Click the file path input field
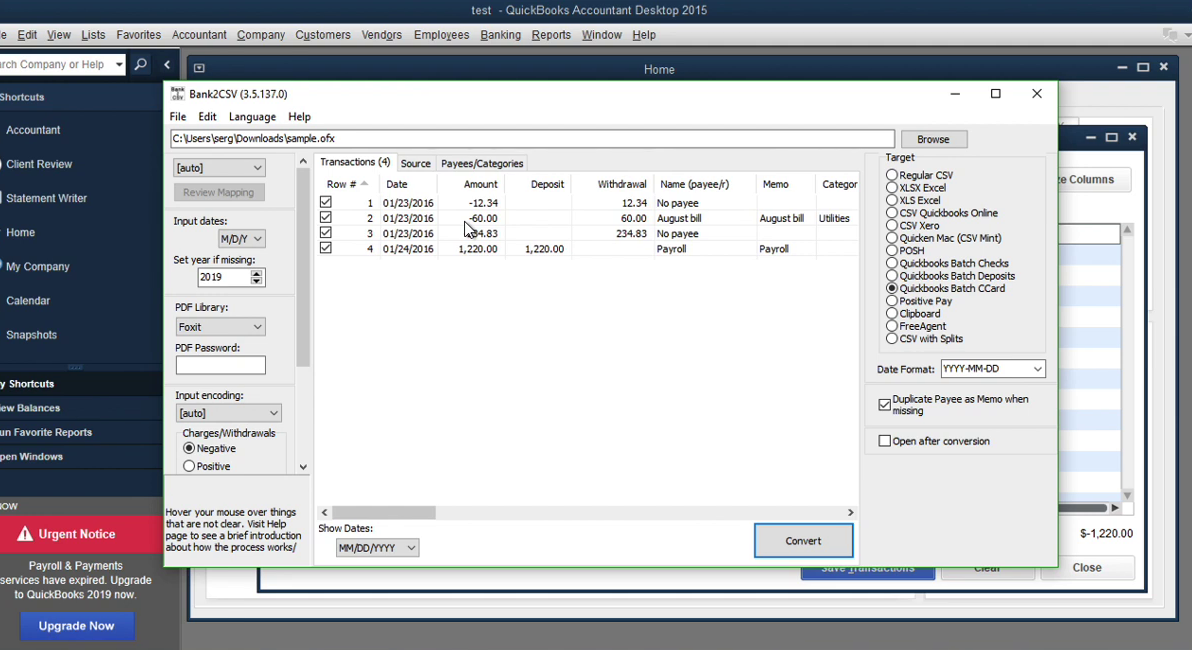The width and height of the screenshot is (1192, 650). (532, 138)
